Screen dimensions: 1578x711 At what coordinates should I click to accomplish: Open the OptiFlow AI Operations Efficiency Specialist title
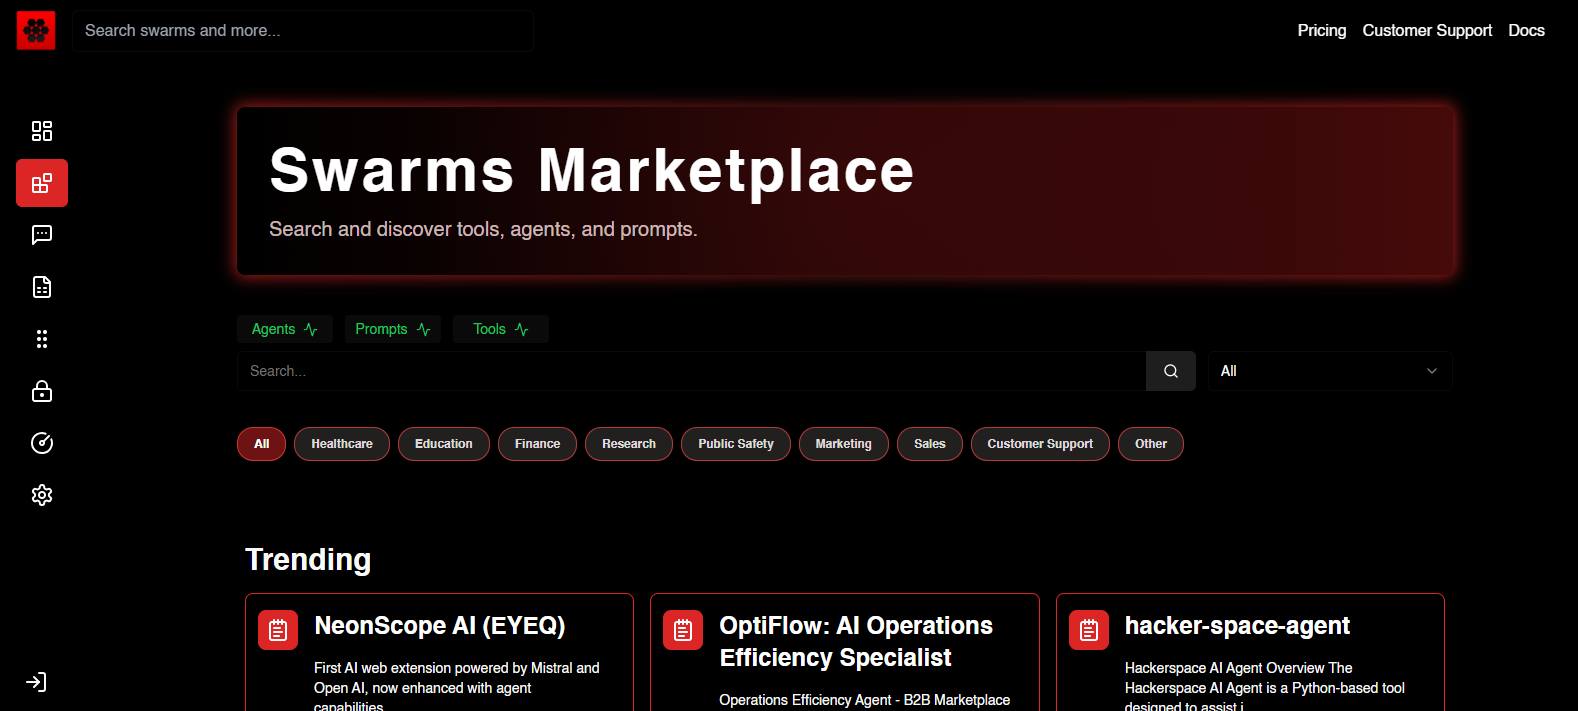click(x=856, y=642)
